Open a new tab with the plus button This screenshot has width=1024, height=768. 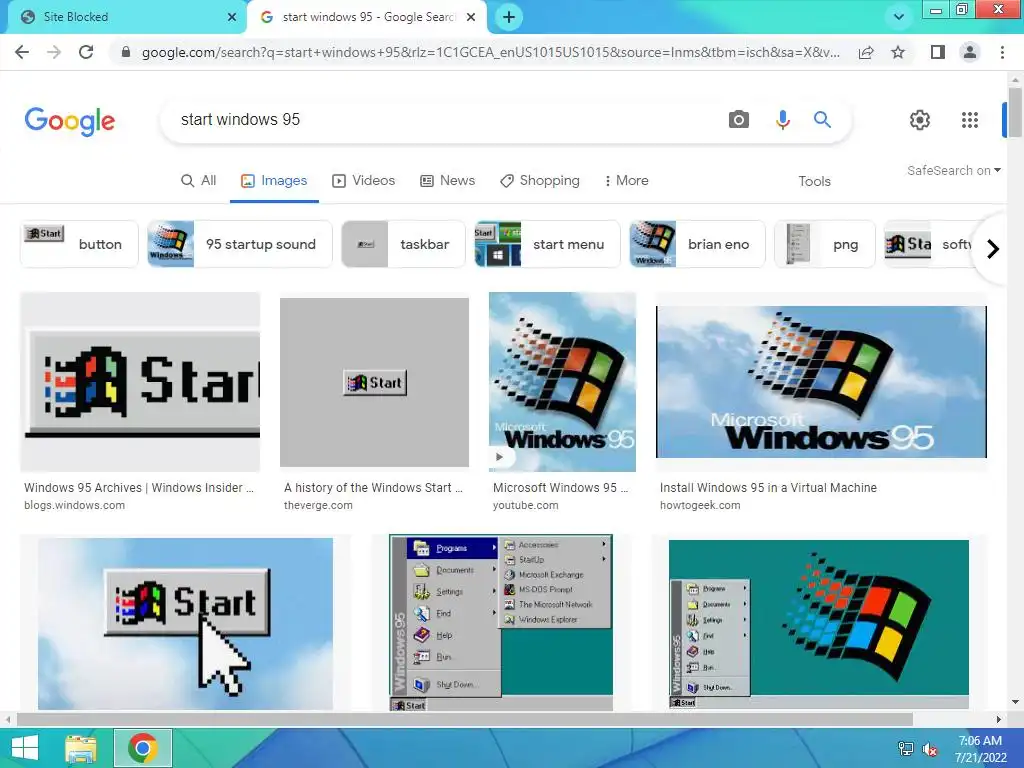click(x=509, y=17)
